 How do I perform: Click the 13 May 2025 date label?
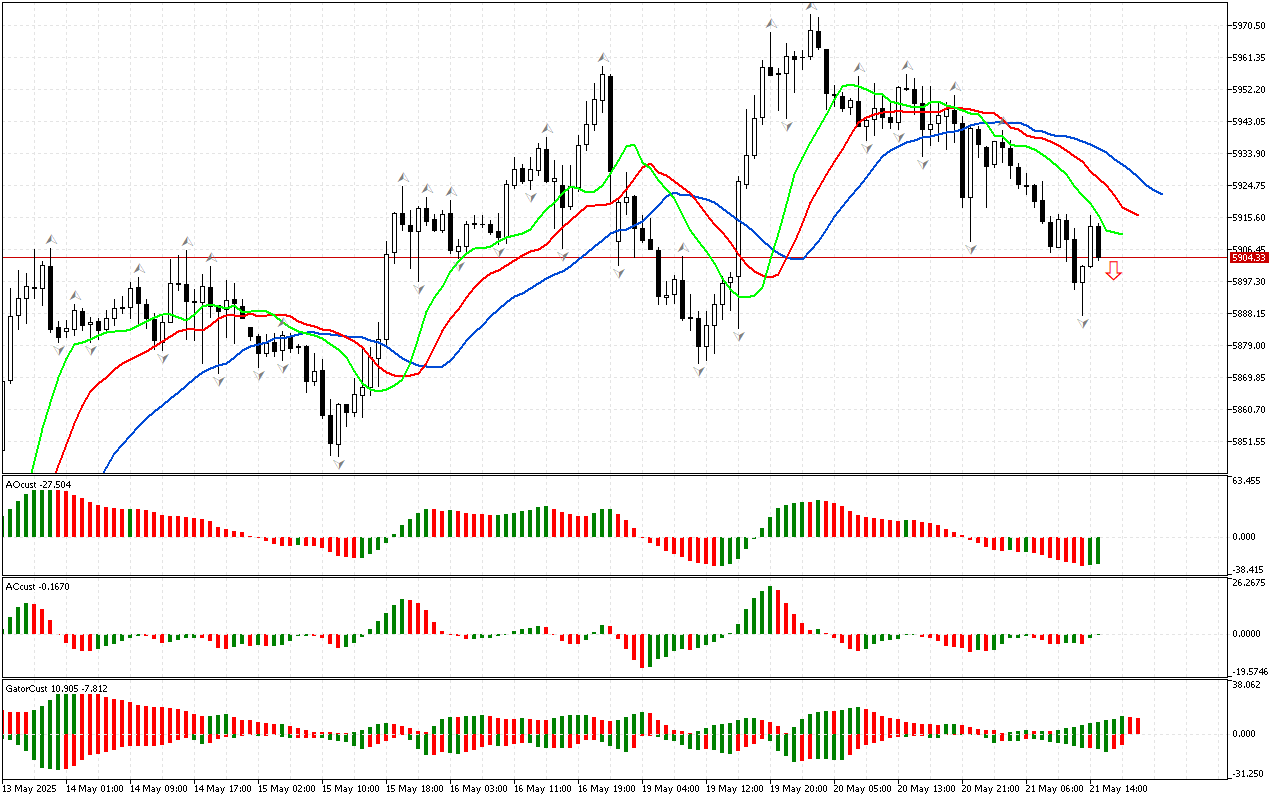click(30, 788)
